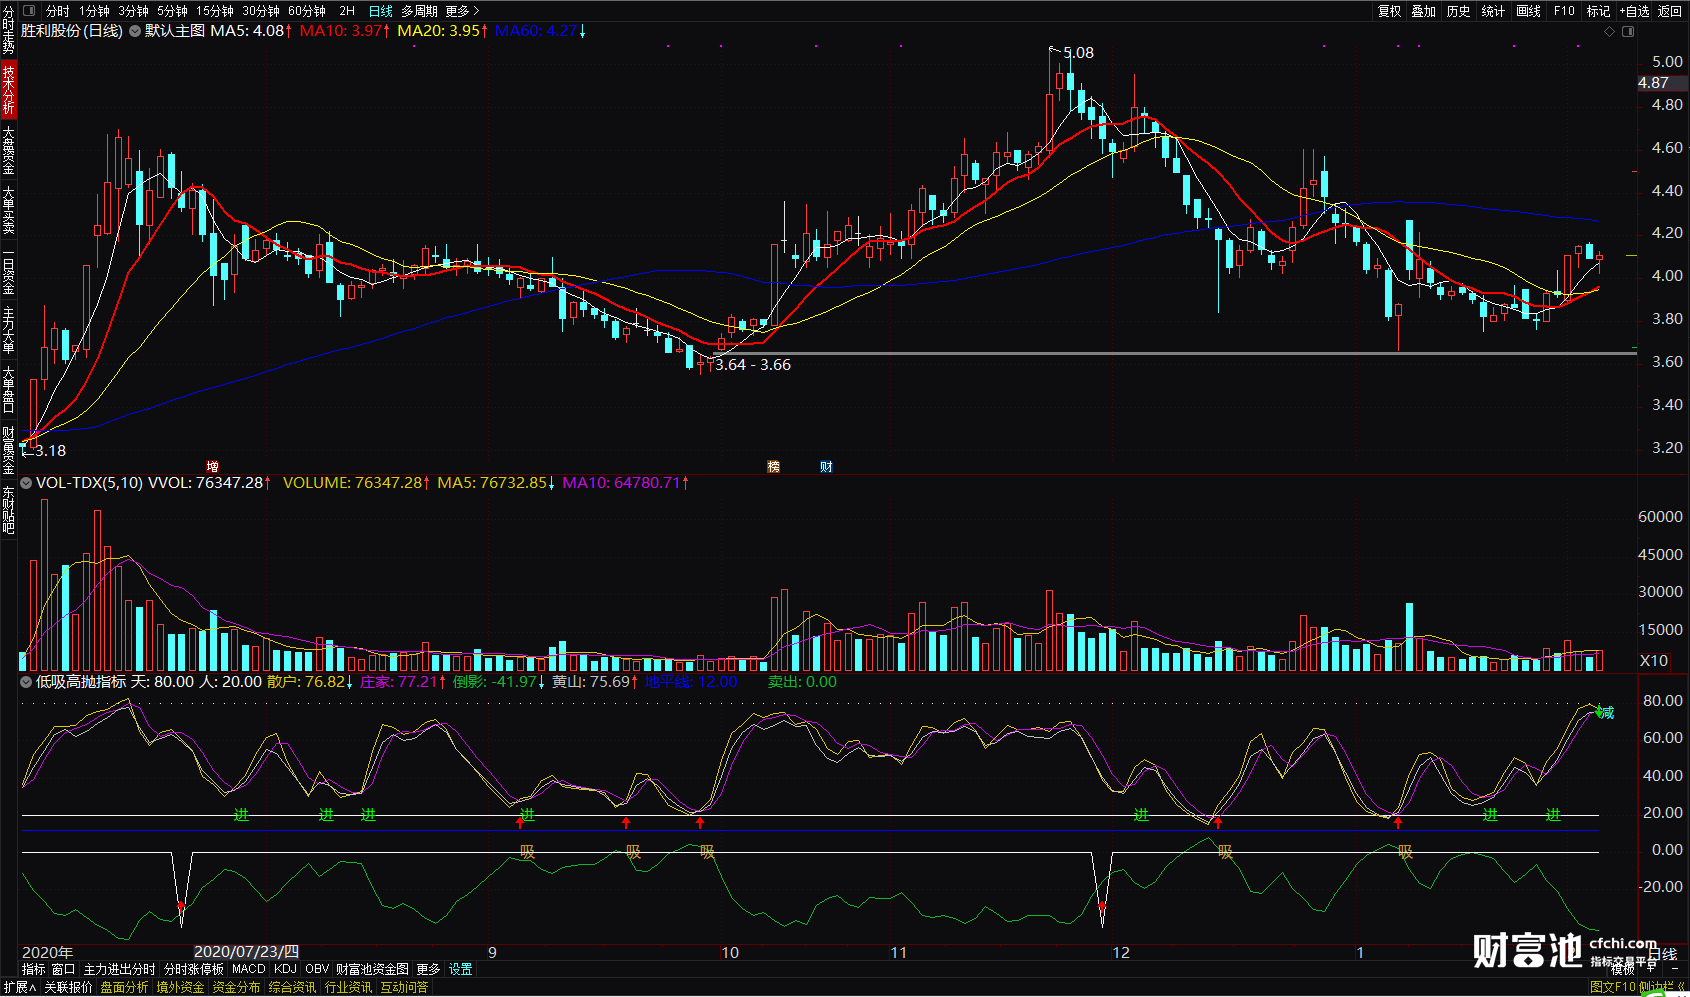Open 技术分析 in left sidebar
Image resolution: width=1690 pixels, height=997 pixels.
point(8,90)
